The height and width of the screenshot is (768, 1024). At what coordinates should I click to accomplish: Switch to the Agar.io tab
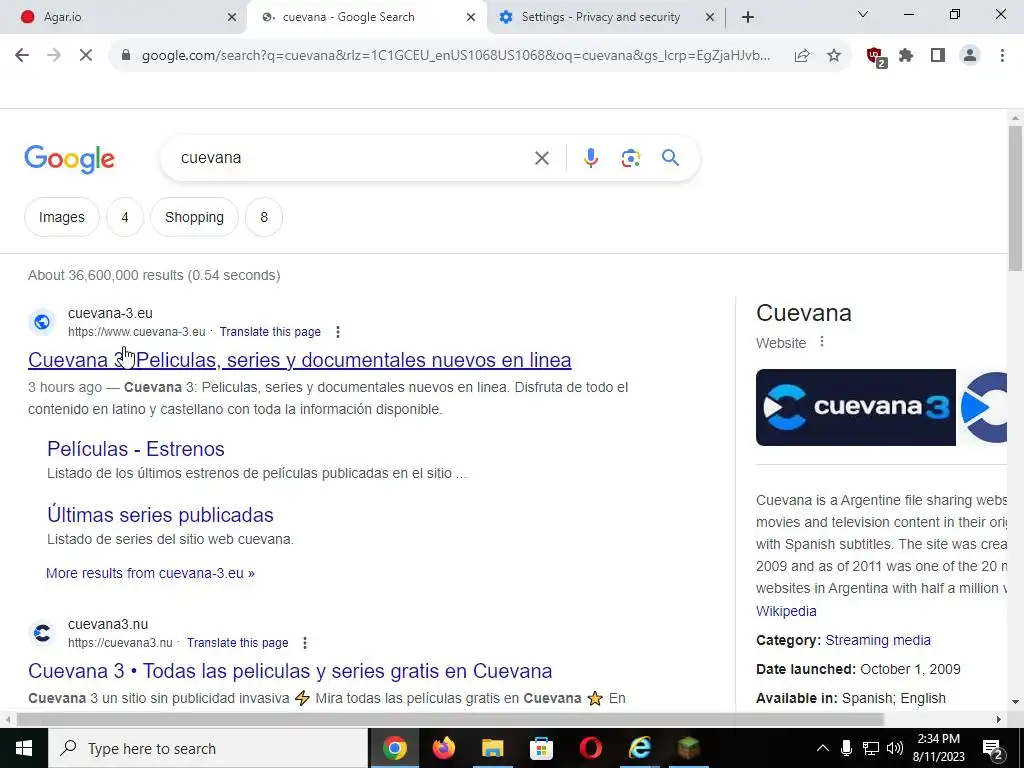coord(123,17)
